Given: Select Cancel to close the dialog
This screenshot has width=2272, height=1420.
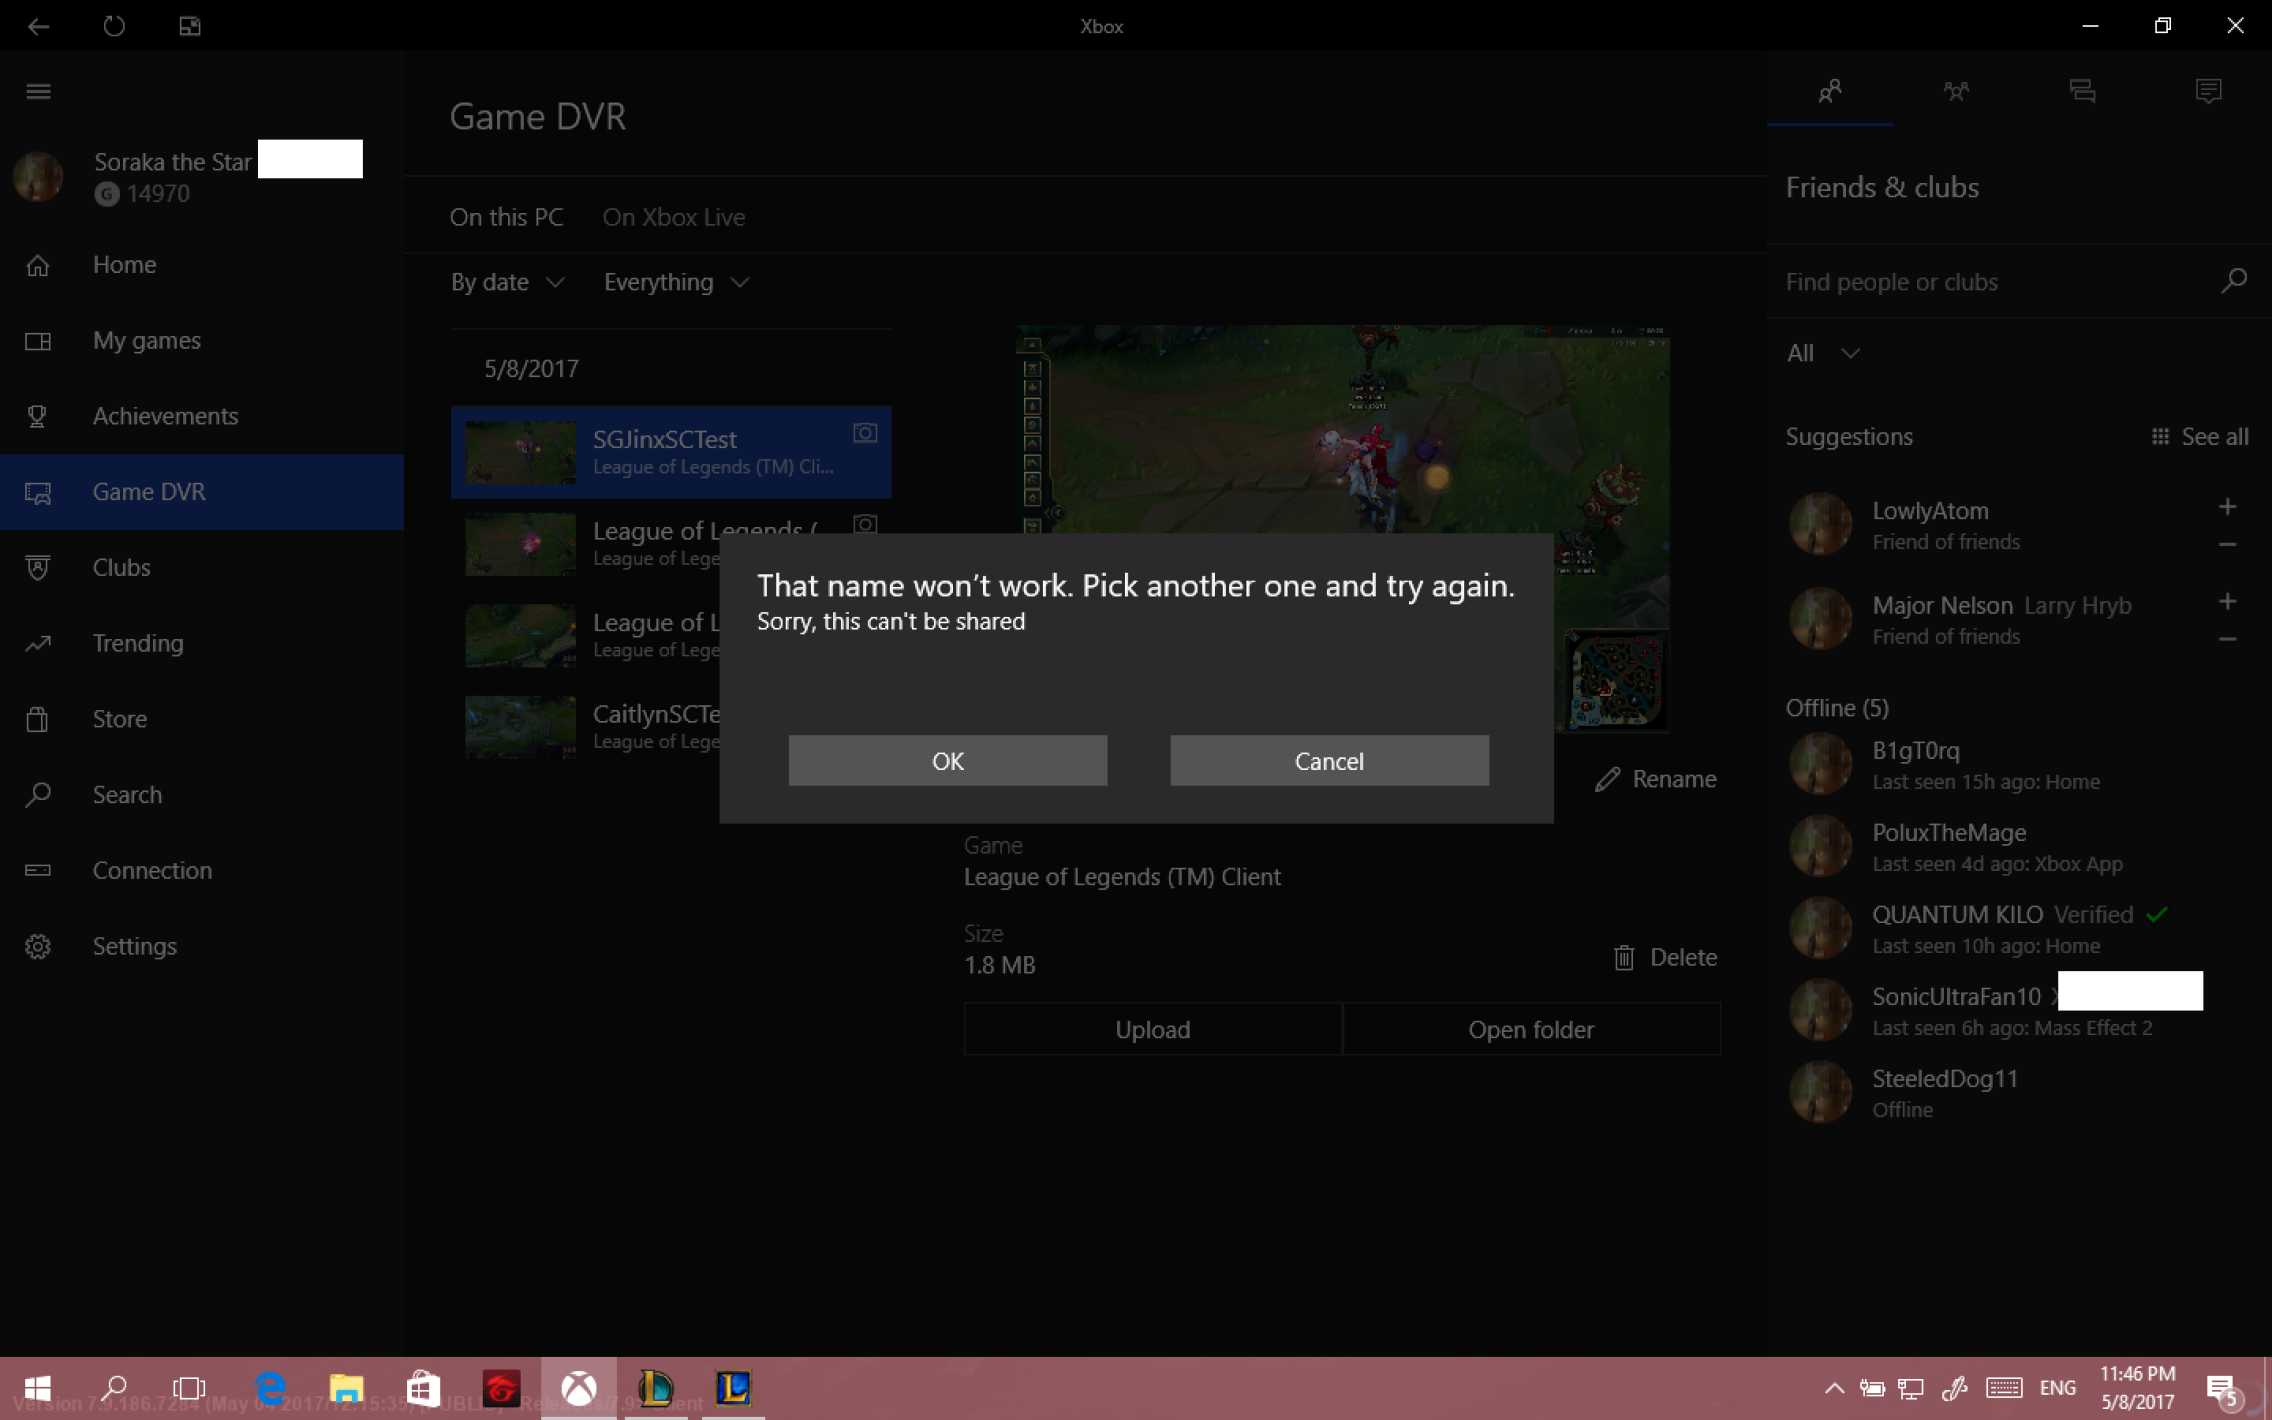Looking at the screenshot, I should tap(1328, 759).
